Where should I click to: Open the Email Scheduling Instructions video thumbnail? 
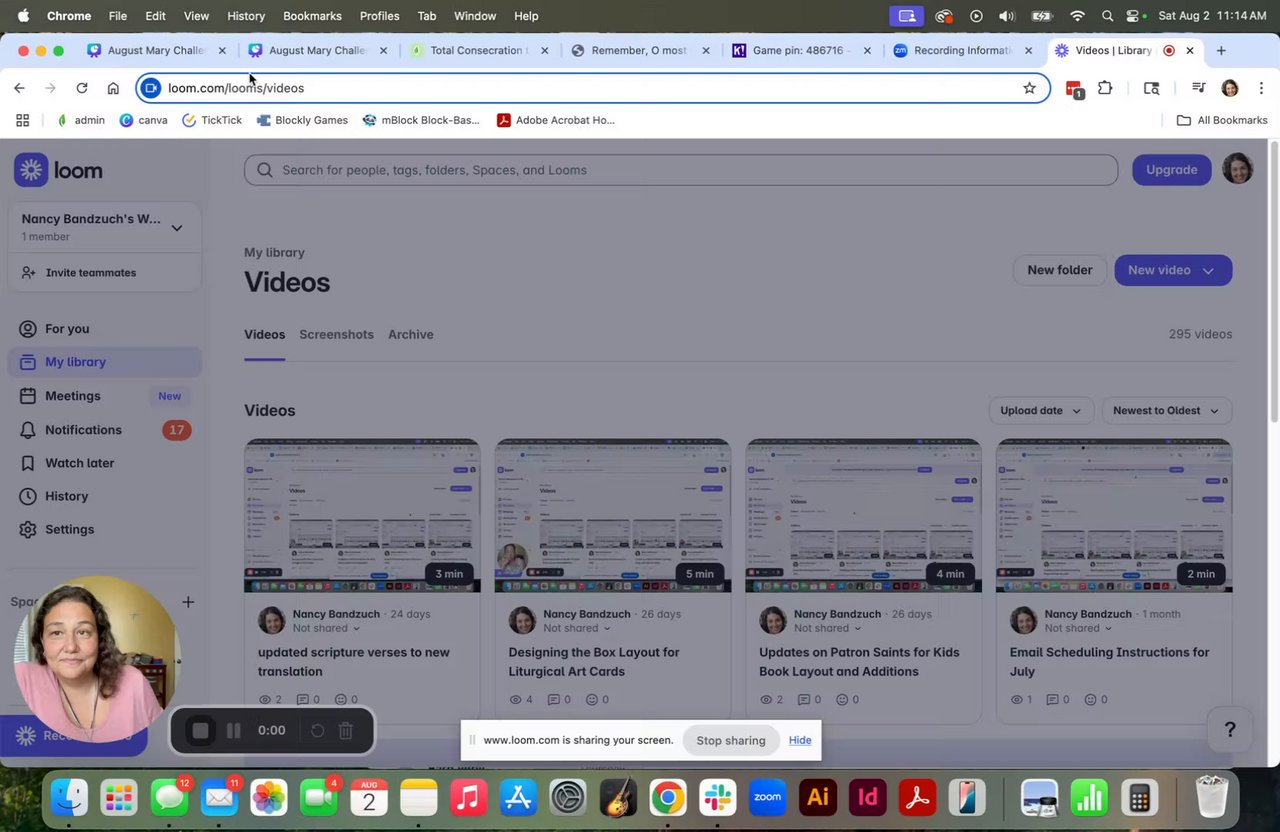tap(1114, 516)
